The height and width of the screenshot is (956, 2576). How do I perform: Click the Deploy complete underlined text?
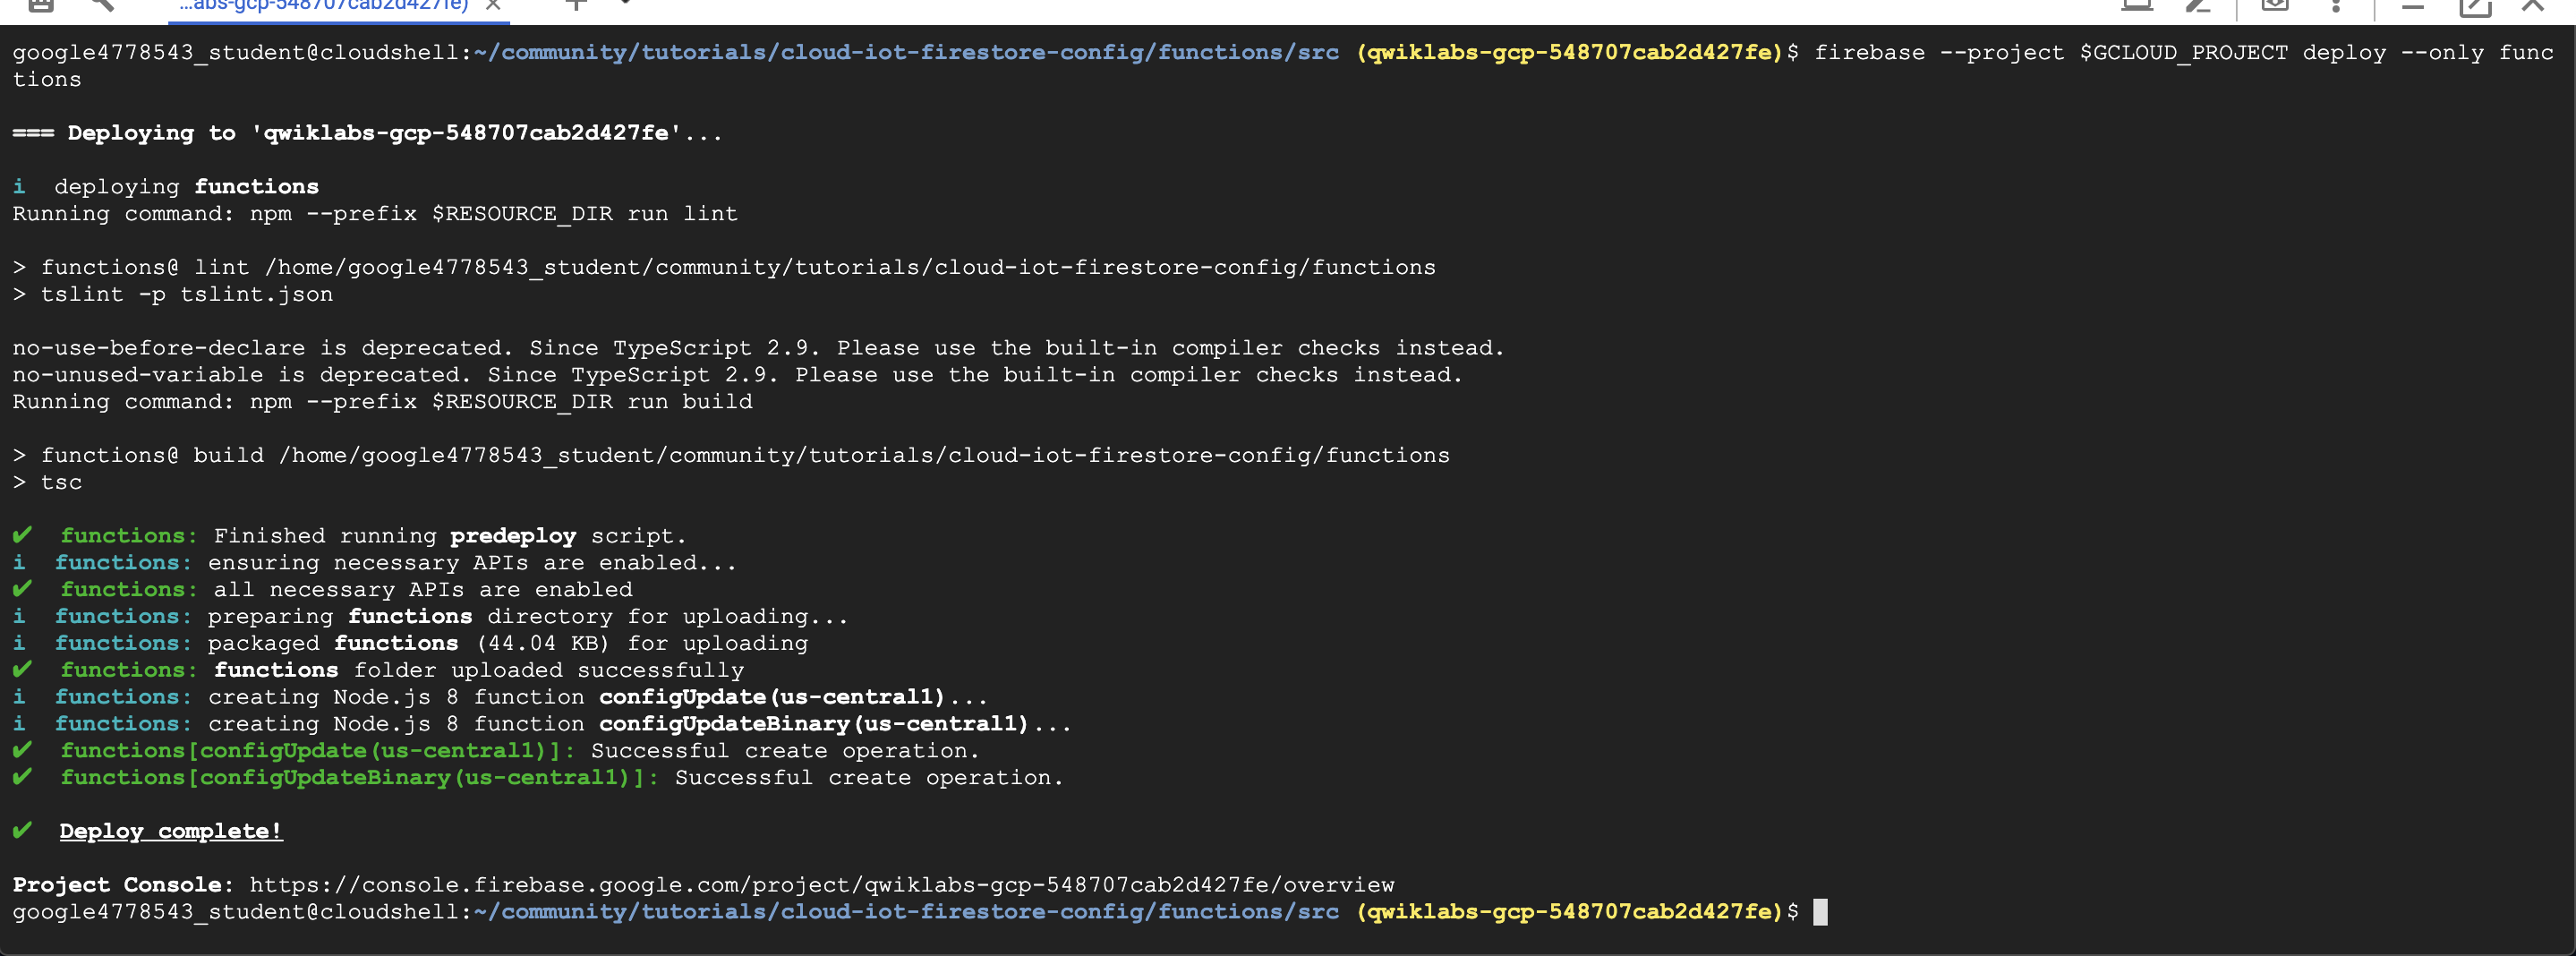[x=170, y=831]
